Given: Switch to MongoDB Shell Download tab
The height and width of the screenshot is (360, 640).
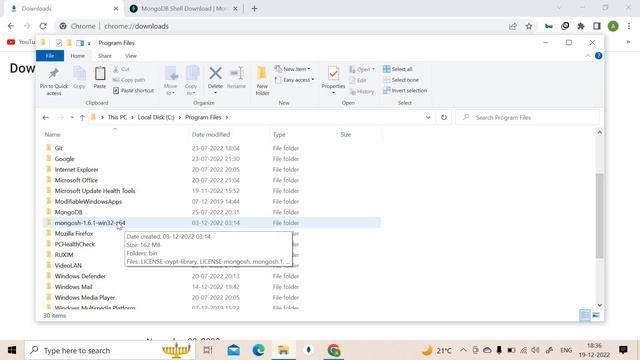Looking at the screenshot, I should pos(184,9).
